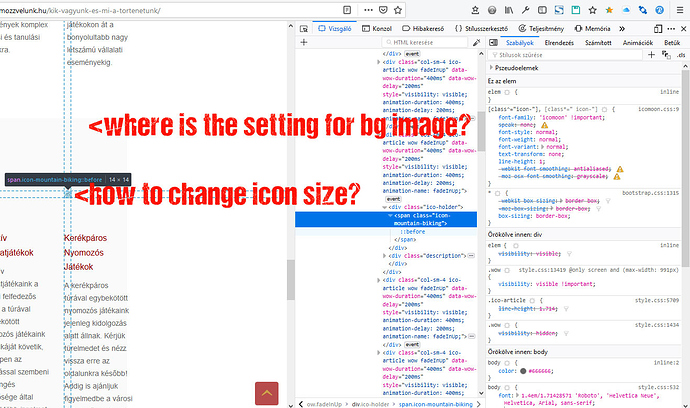
Task: Open devtools three-dot options menu
Action: (671, 29)
